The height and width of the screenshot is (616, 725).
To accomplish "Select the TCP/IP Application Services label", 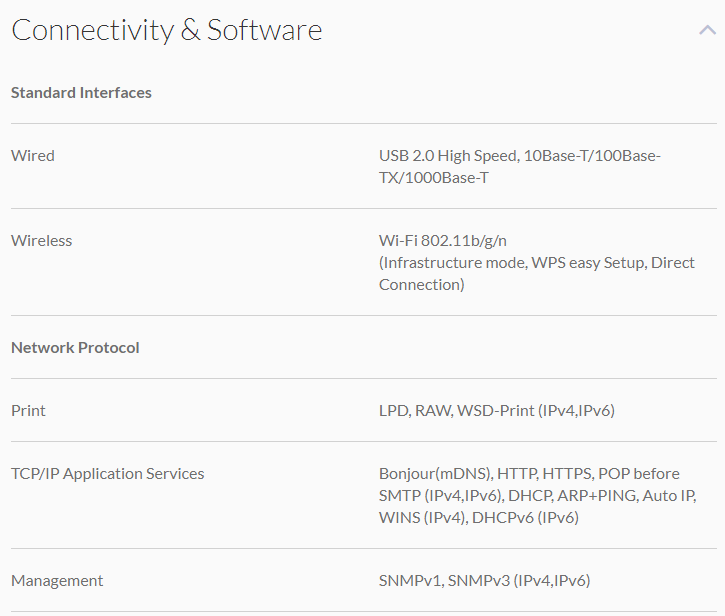I will [x=107, y=474].
